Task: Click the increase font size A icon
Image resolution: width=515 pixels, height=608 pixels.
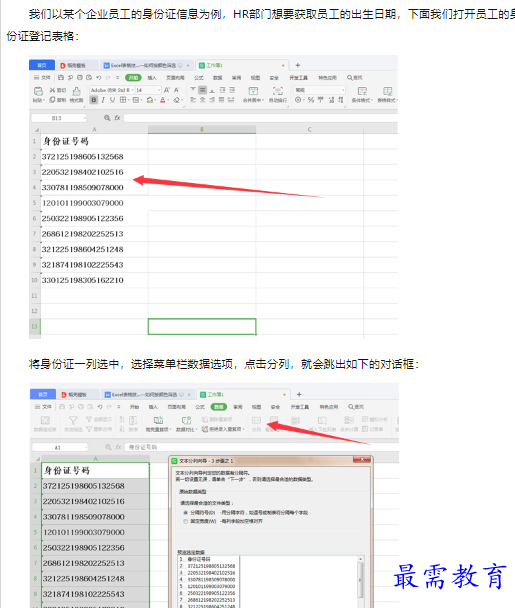Action: (x=167, y=90)
